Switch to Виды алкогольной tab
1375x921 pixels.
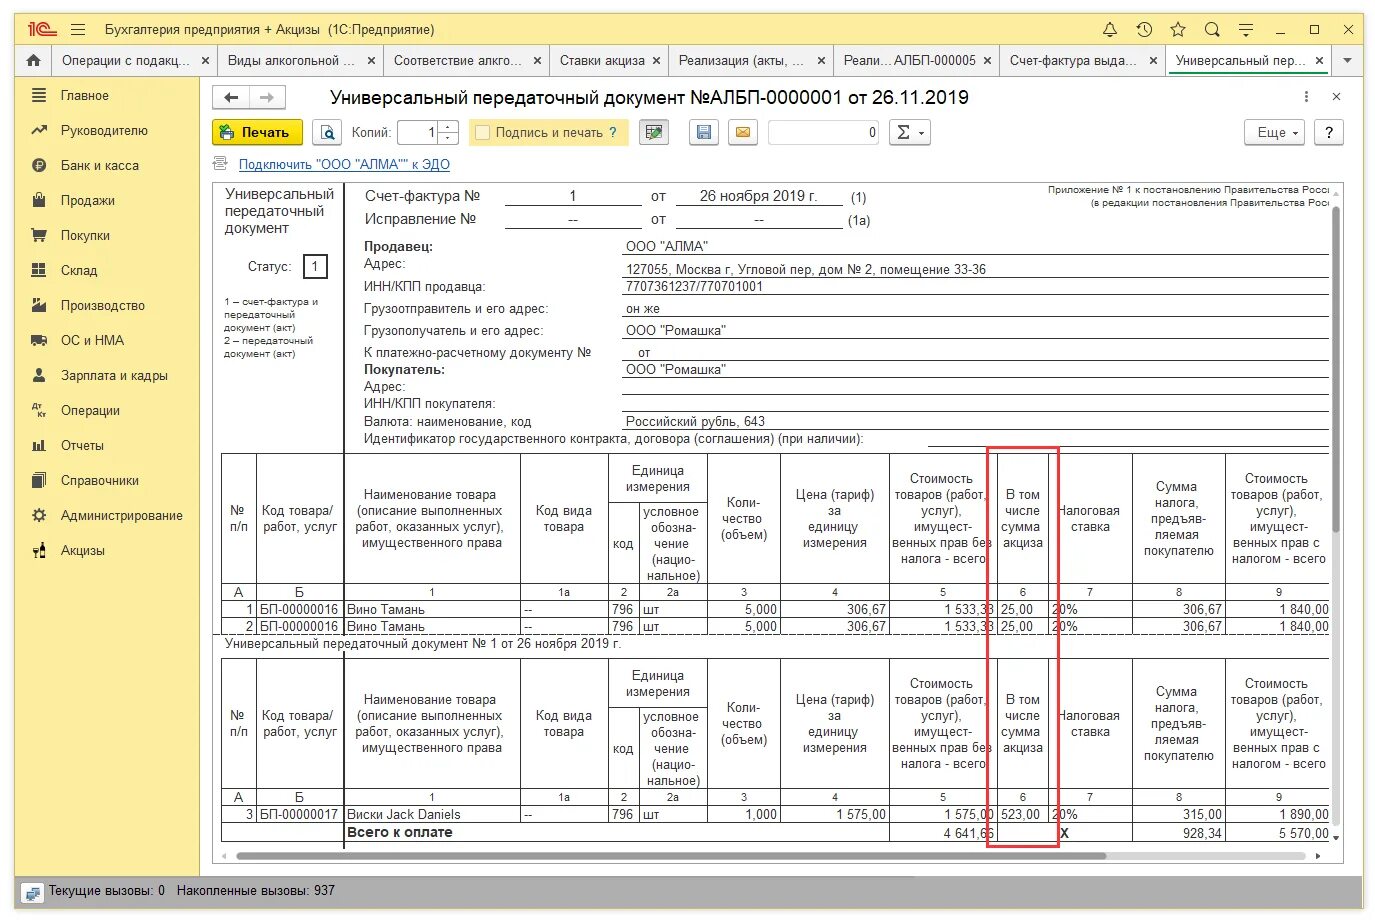point(291,60)
